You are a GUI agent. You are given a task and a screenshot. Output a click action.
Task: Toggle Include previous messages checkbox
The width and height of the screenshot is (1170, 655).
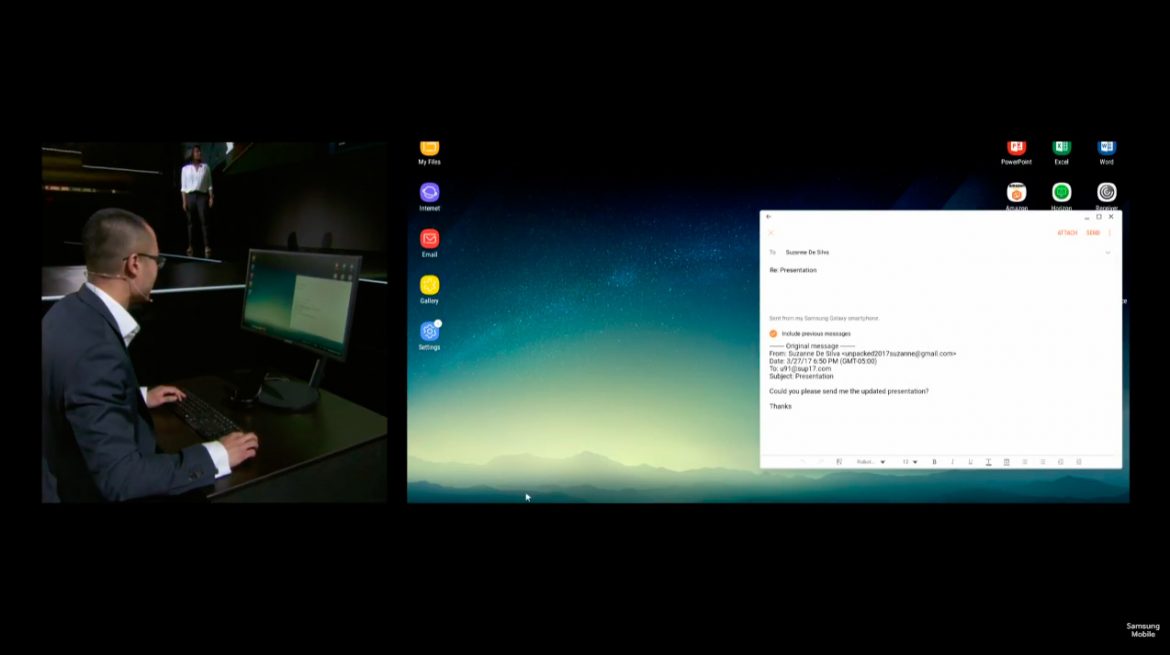[x=773, y=333]
